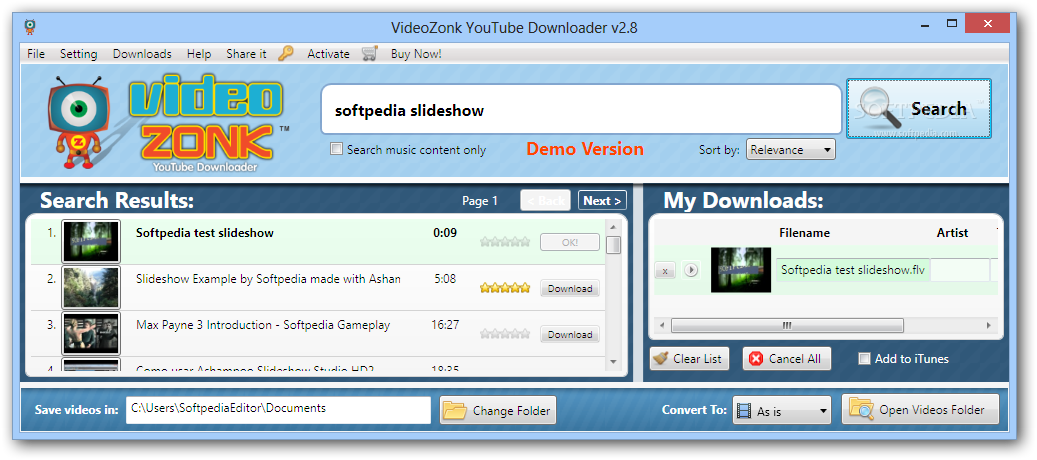
Task: Click the 5:08 duration text
Action: coord(445,279)
